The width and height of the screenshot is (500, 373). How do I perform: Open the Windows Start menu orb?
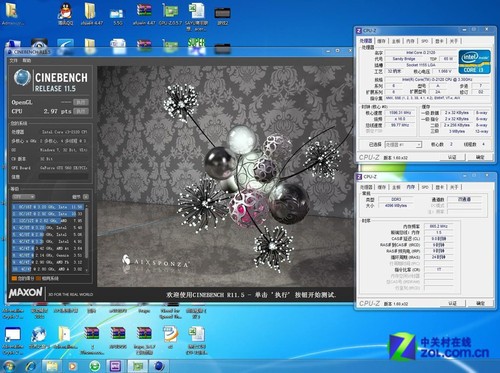9,366
